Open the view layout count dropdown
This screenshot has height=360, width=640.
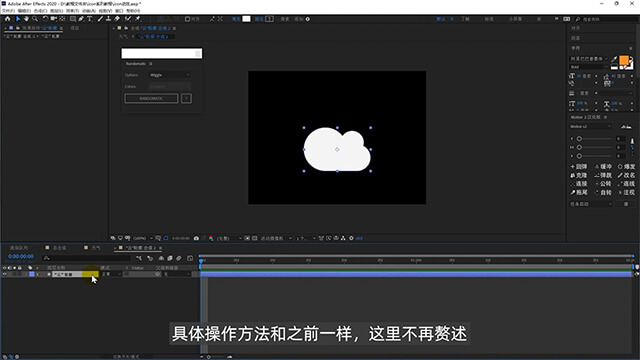[x=306, y=238]
